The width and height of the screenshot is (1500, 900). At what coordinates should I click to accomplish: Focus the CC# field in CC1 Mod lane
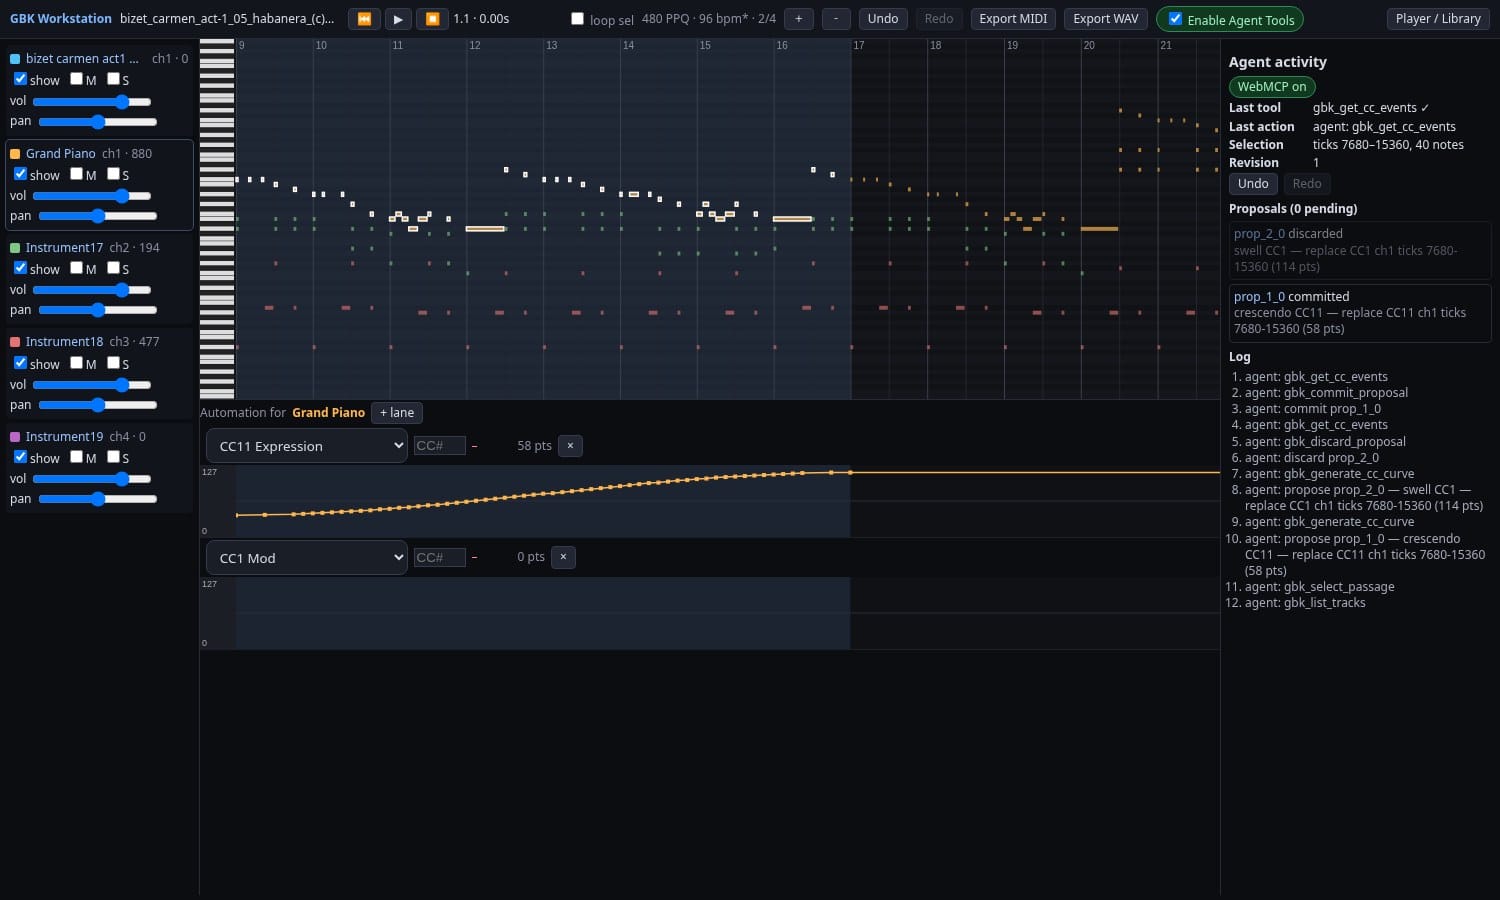(x=440, y=558)
